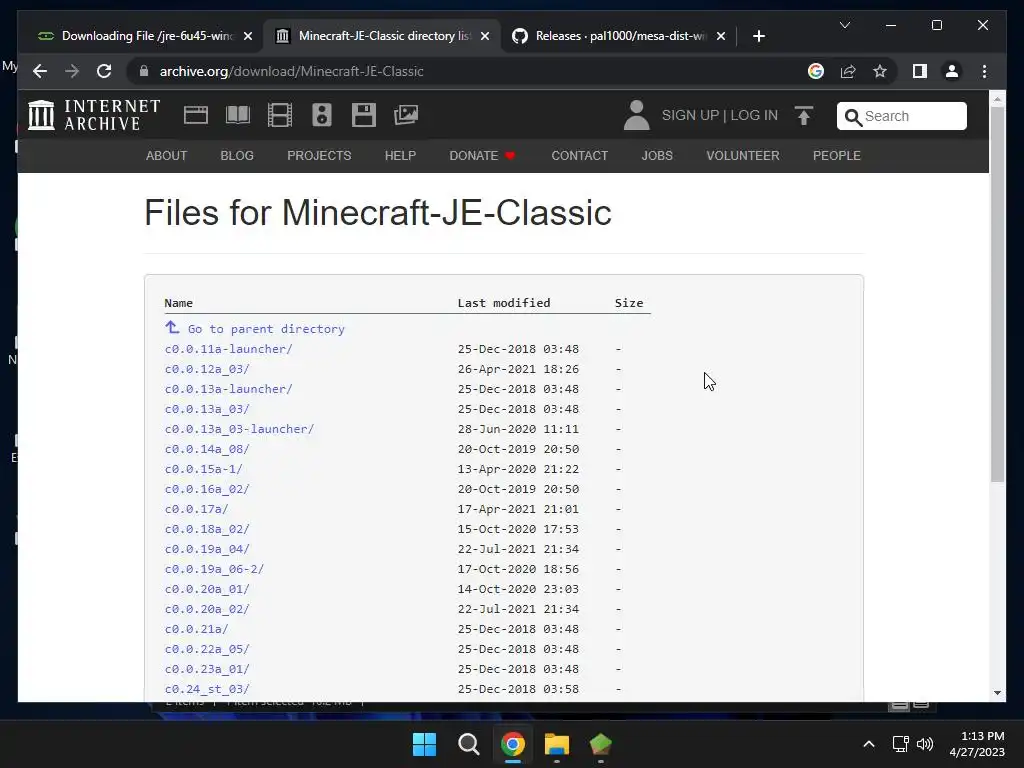This screenshot has width=1024, height=768.
Task: Open Windows taskbar search
Action: coord(468,744)
